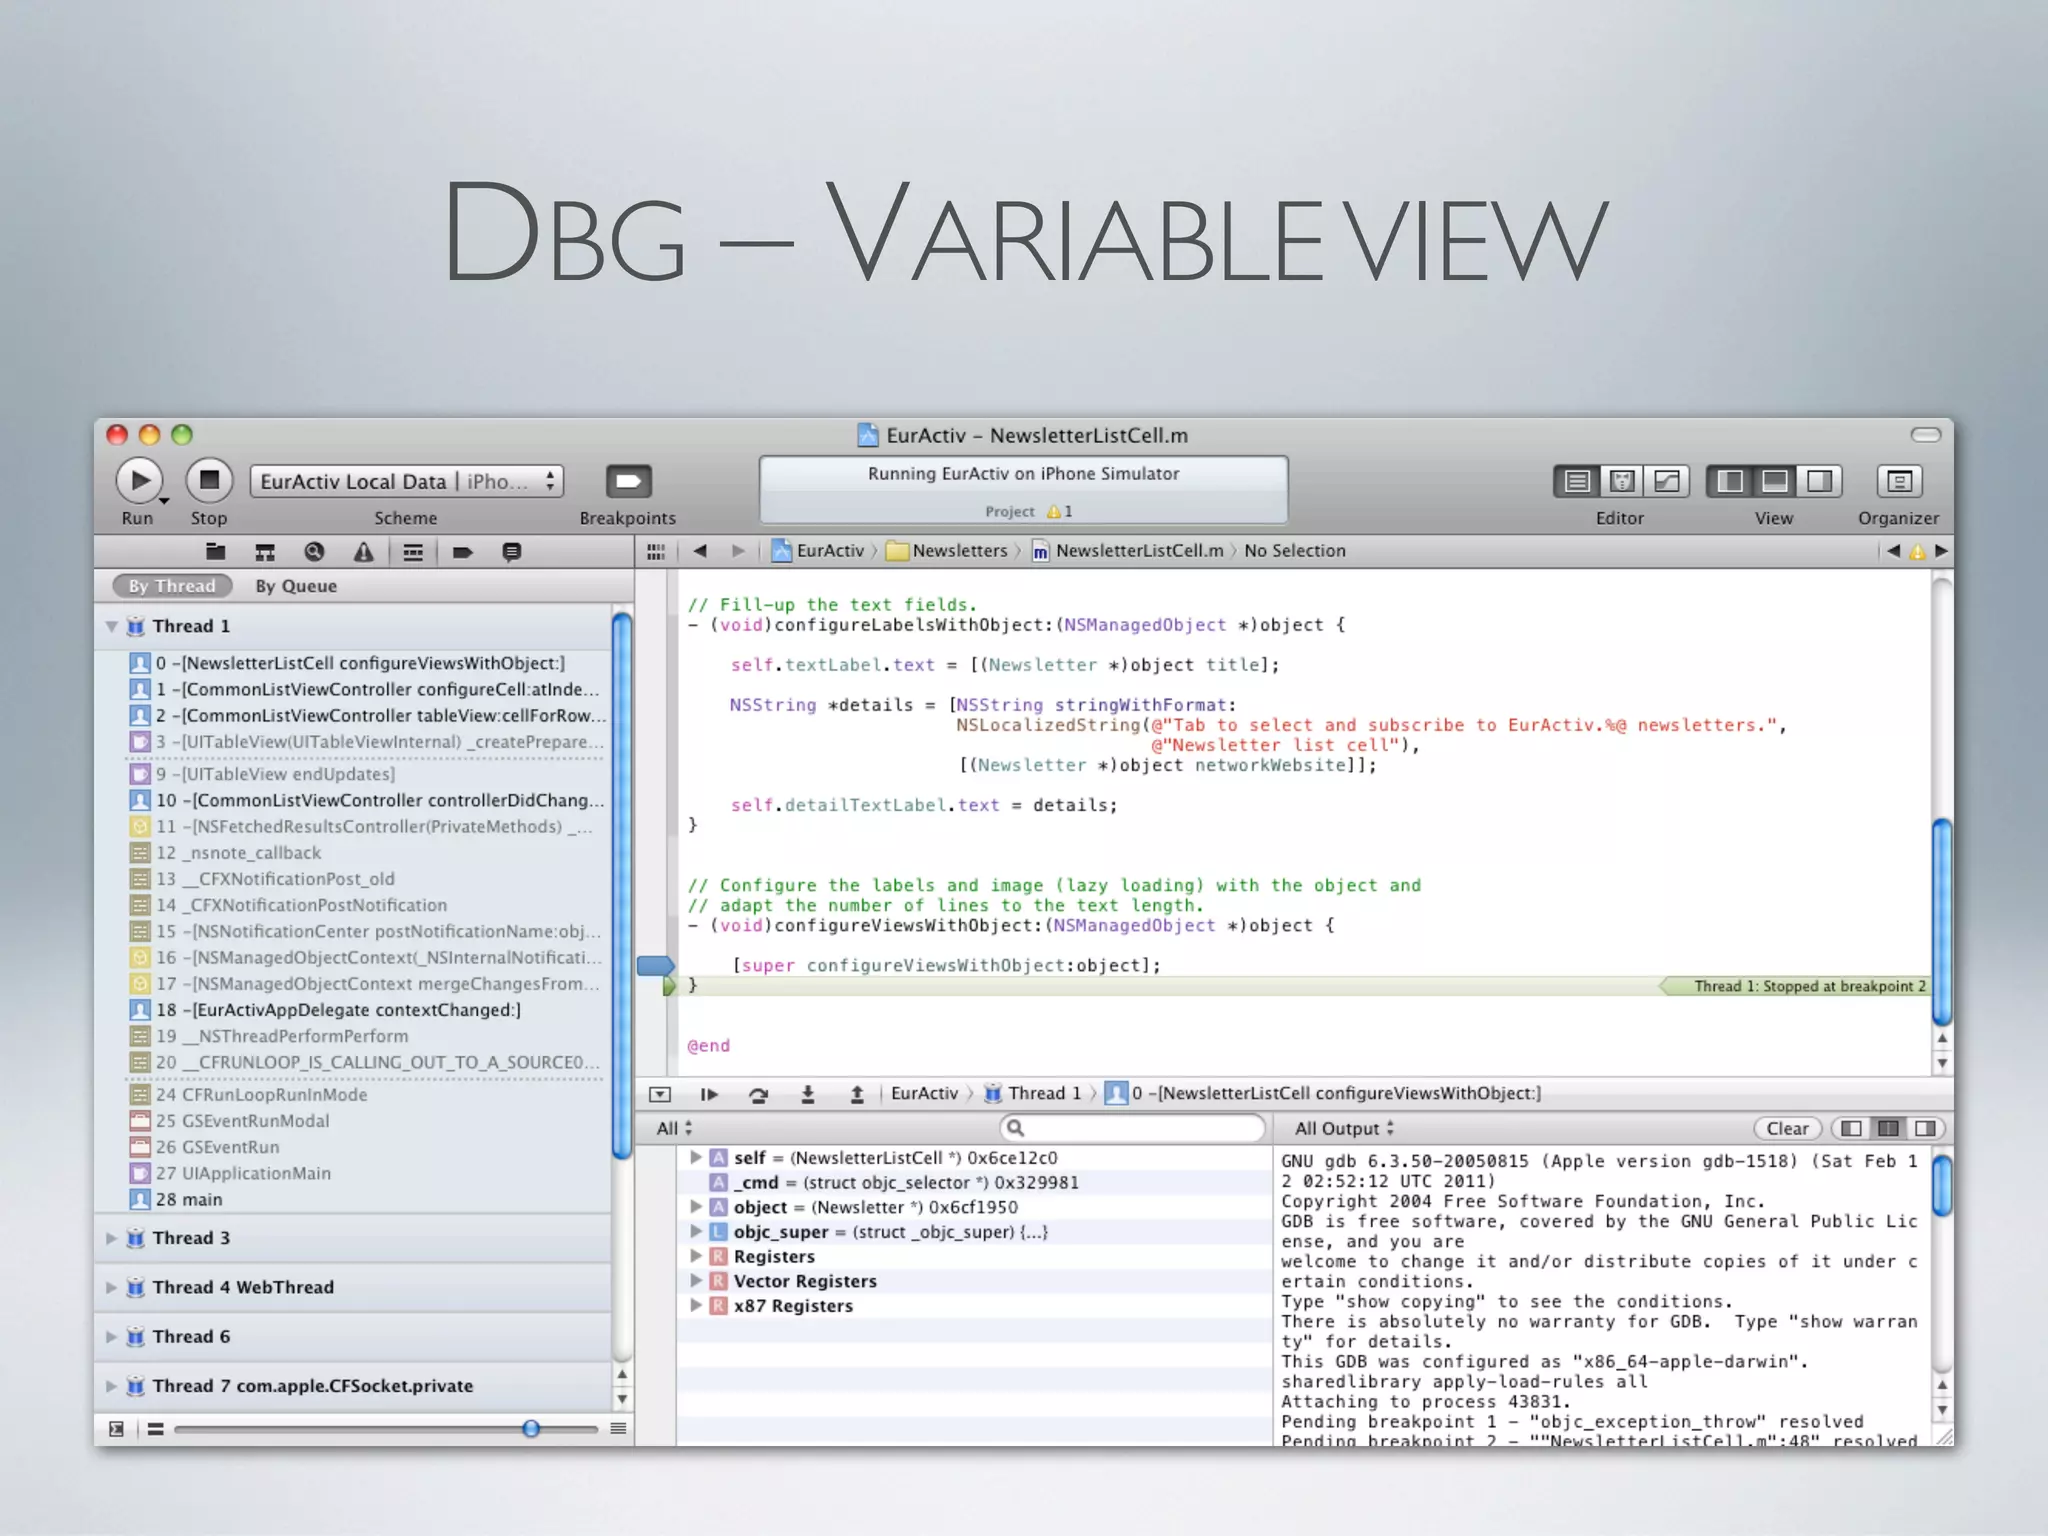Expand the object variable
Image resolution: width=2048 pixels, height=1536 pixels.
point(695,1207)
